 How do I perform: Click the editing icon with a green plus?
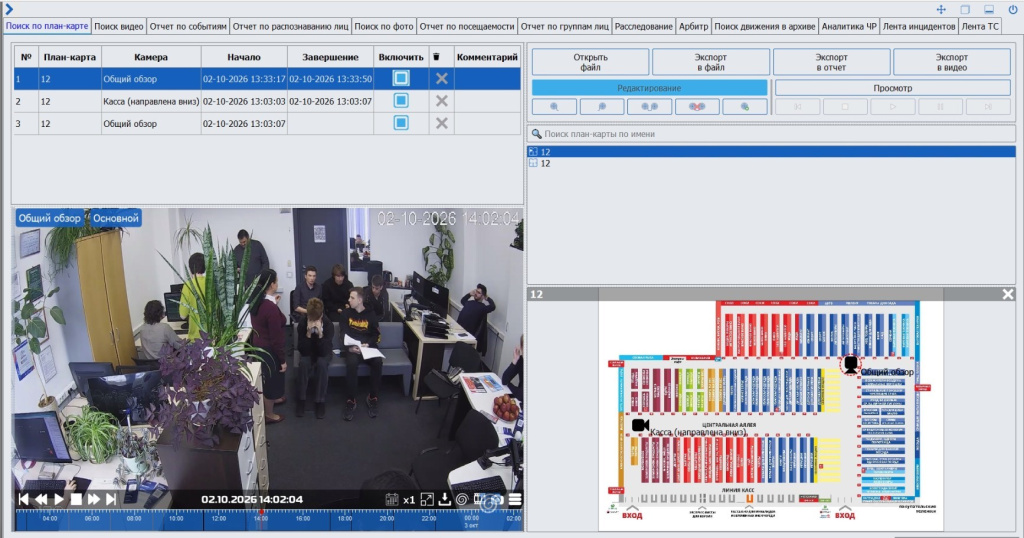click(744, 106)
